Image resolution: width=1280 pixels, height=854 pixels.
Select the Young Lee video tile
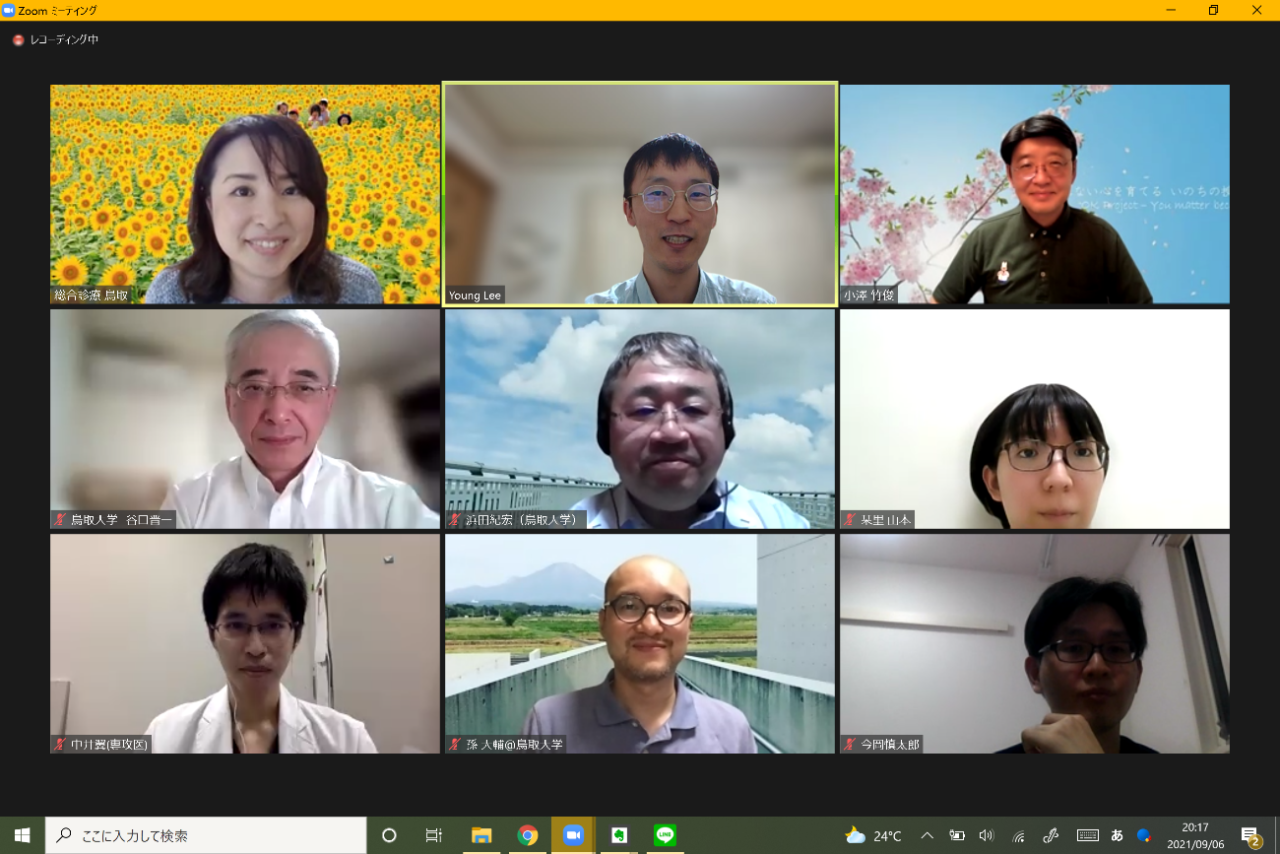coord(640,194)
